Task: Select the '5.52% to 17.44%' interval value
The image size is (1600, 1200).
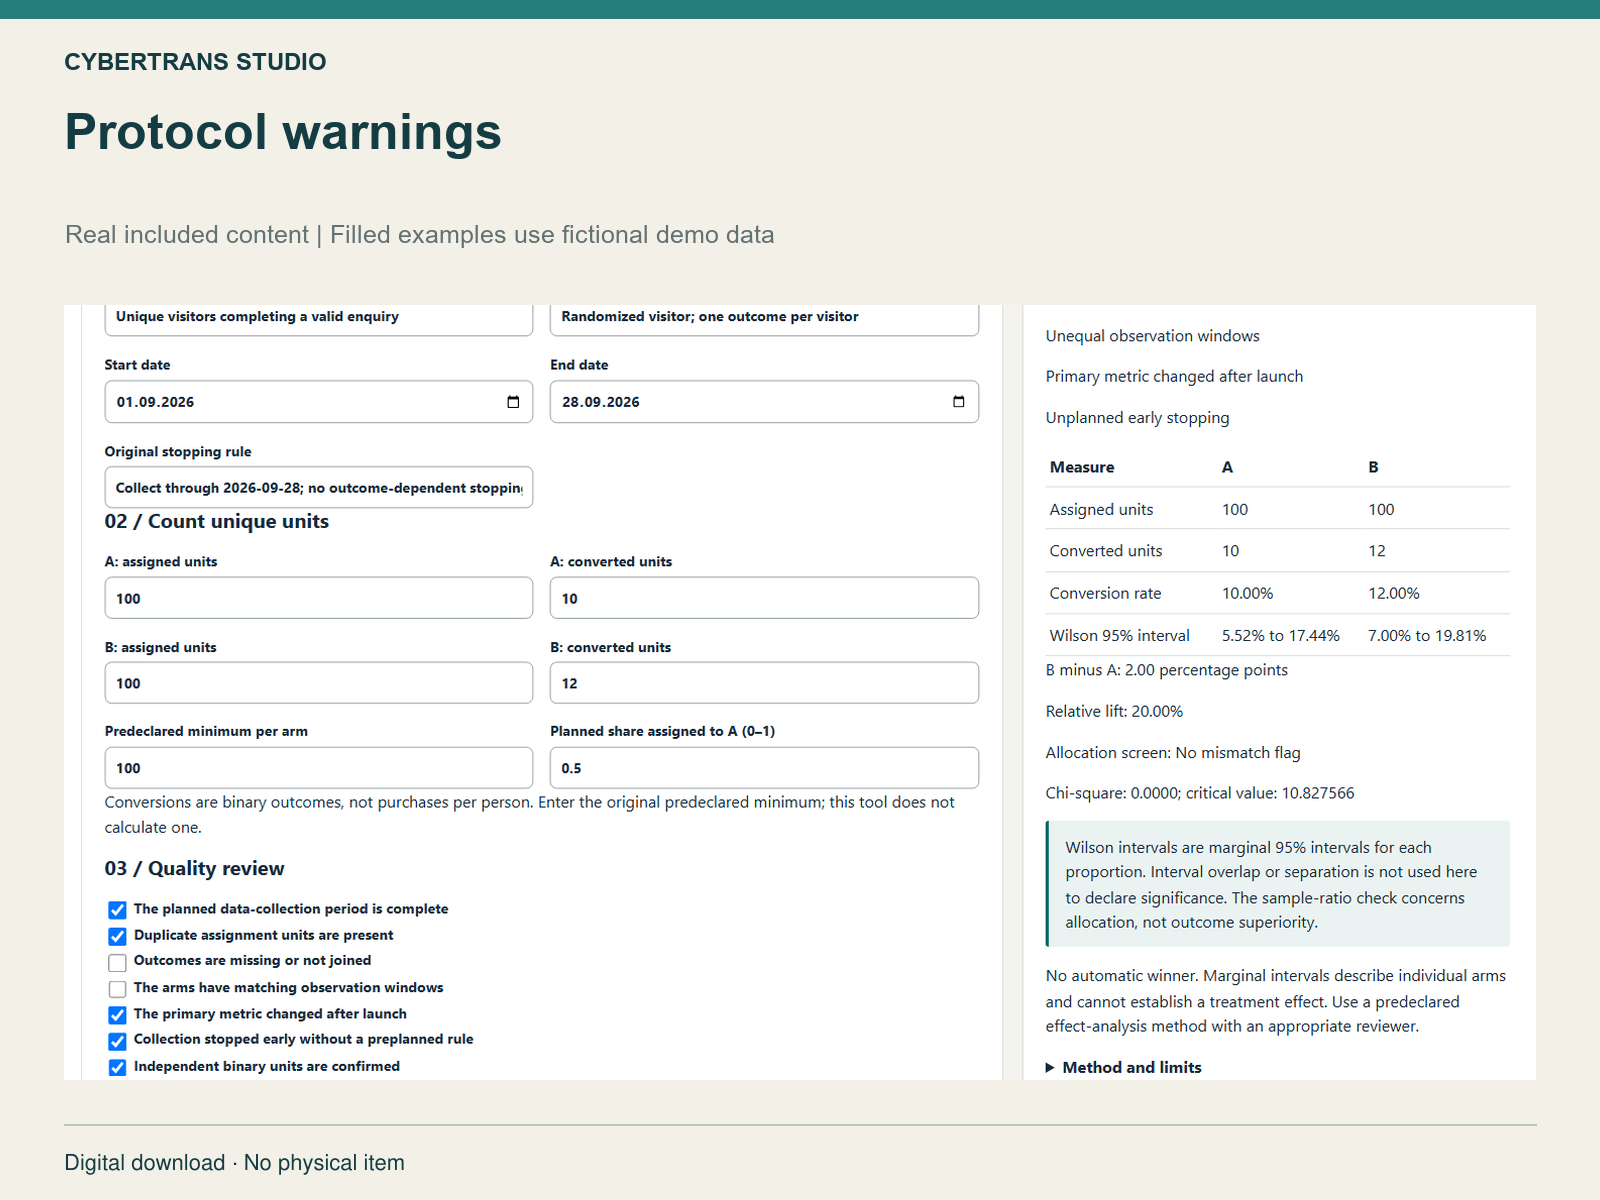Action: tap(1281, 635)
